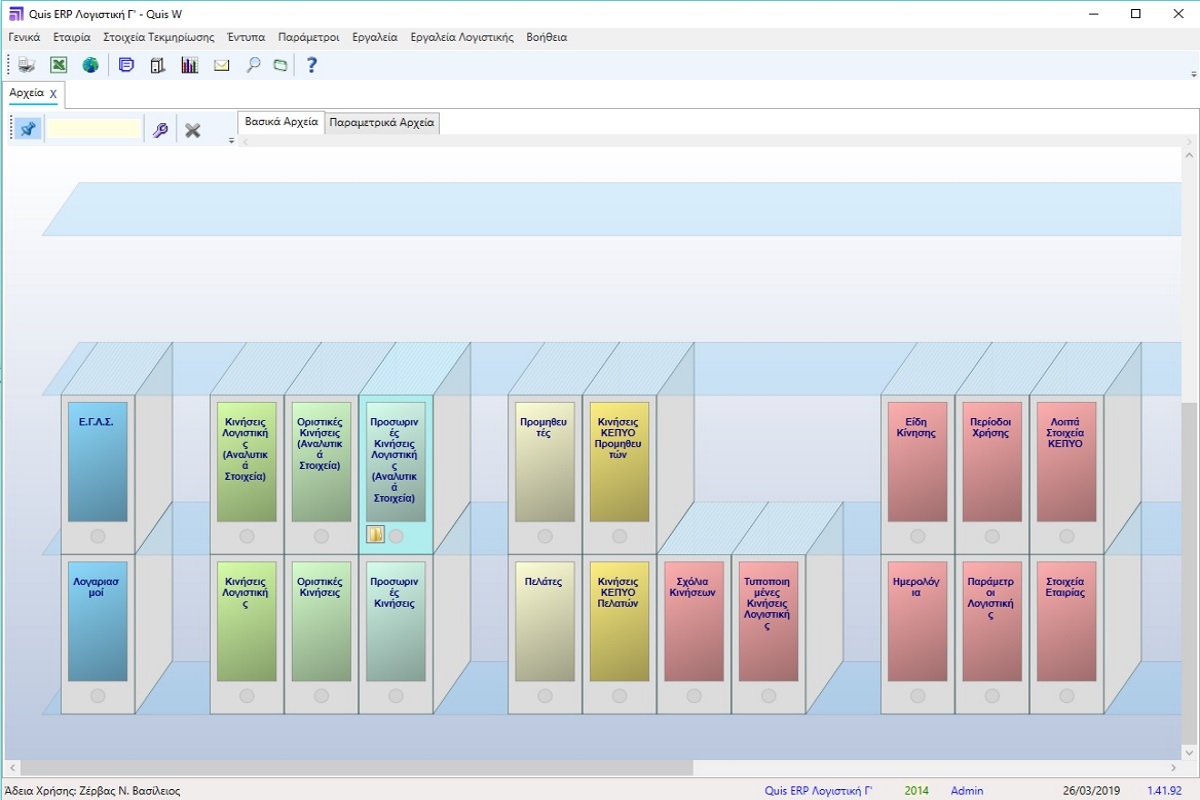
Task: Click the yellow search input field
Action: [94, 129]
